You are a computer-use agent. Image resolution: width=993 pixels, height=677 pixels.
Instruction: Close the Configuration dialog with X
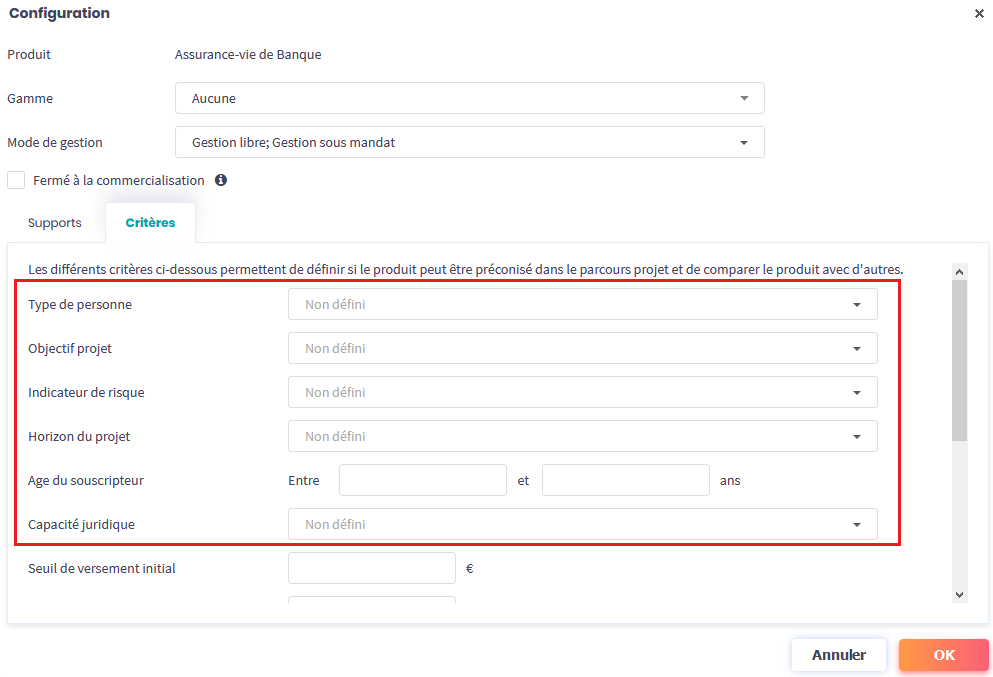(978, 14)
